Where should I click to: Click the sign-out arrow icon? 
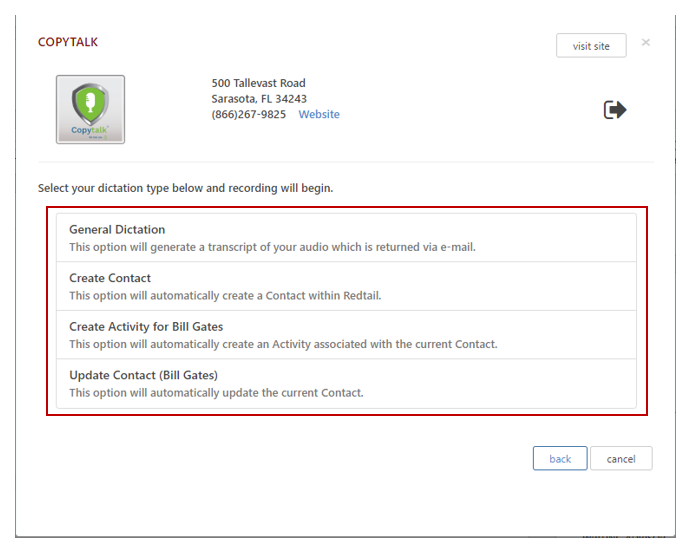point(615,110)
